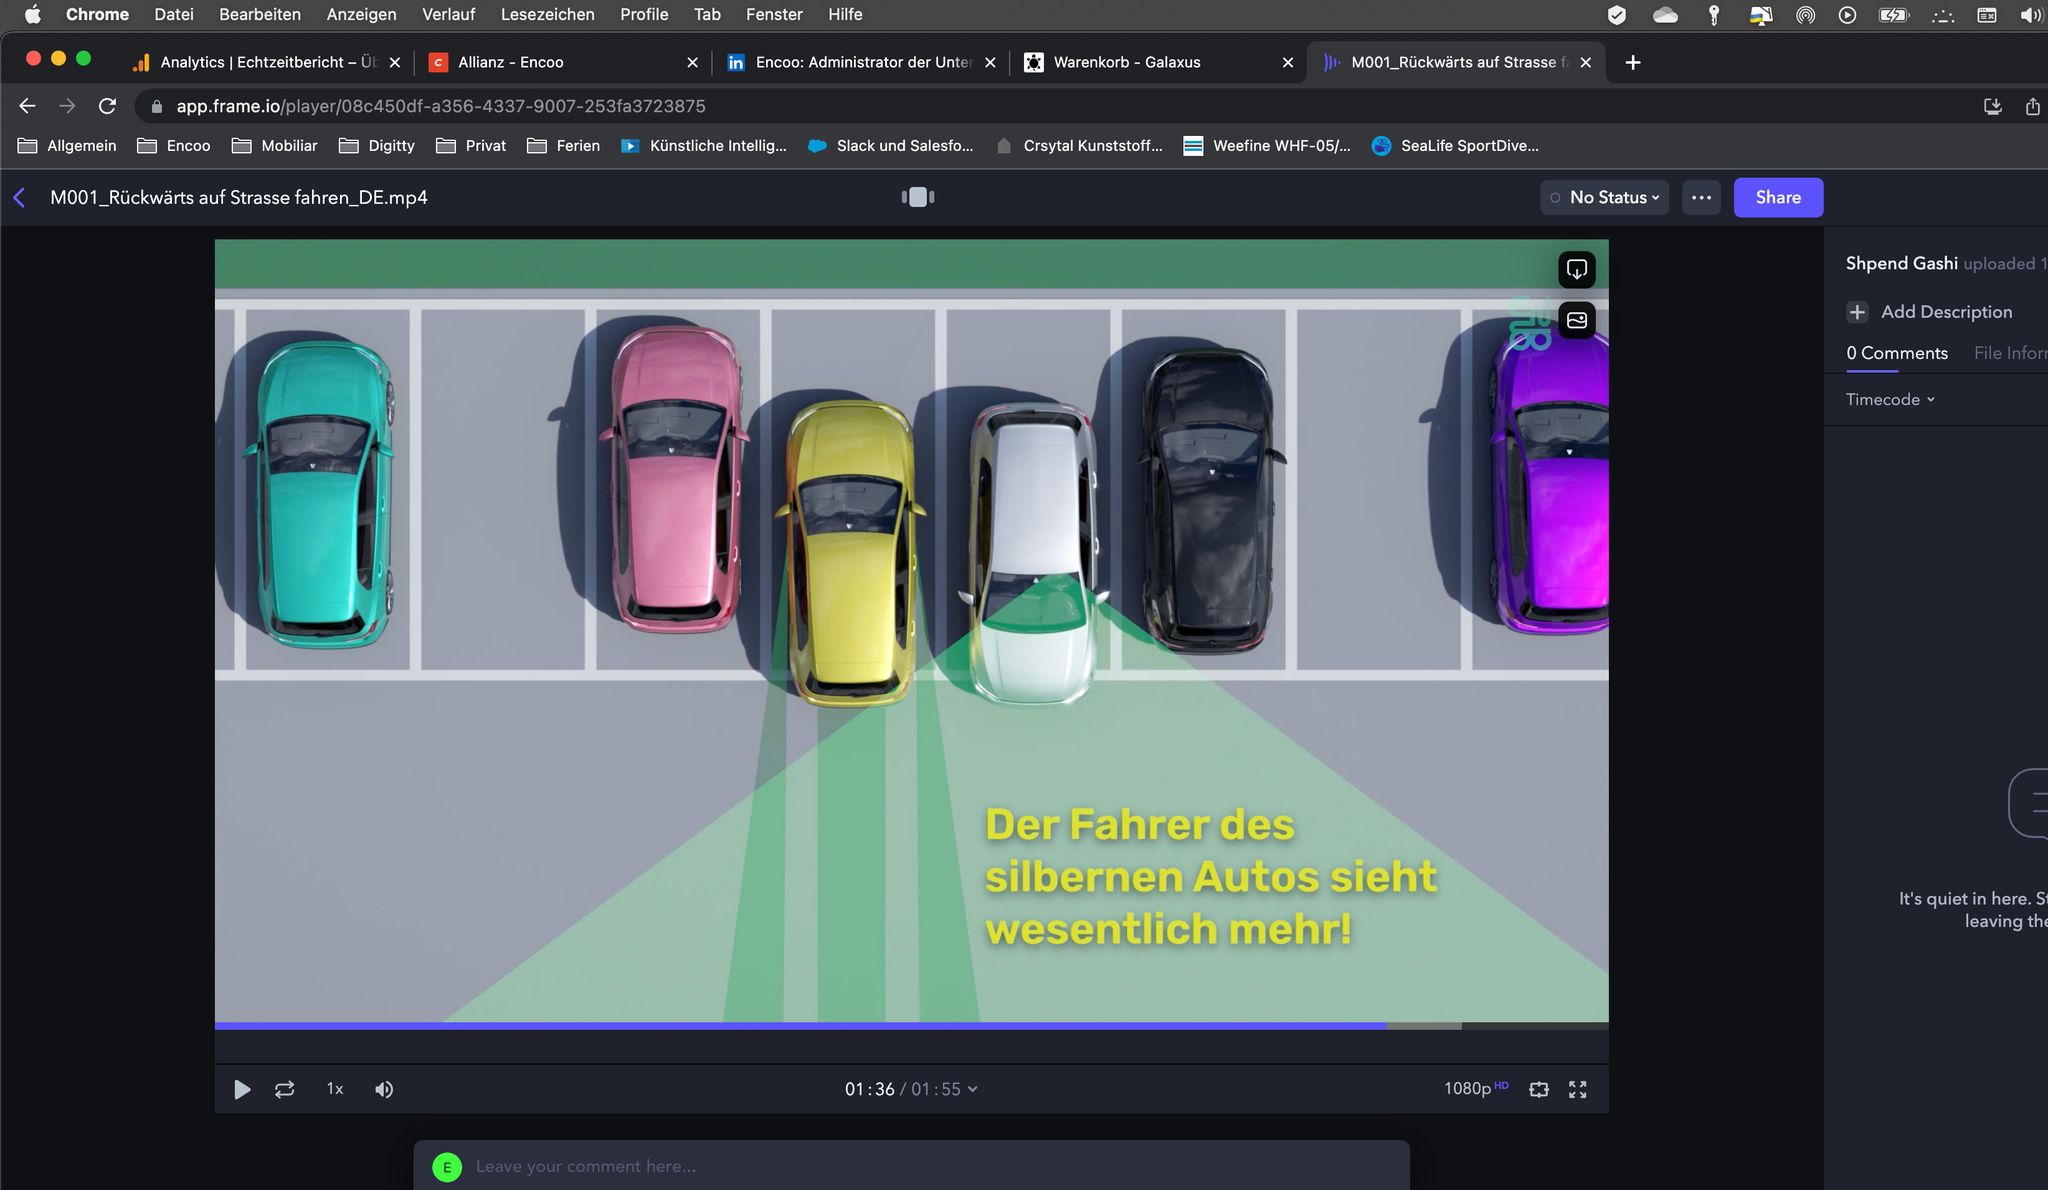Toggle loop playback icon

(x=285, y=1089)
